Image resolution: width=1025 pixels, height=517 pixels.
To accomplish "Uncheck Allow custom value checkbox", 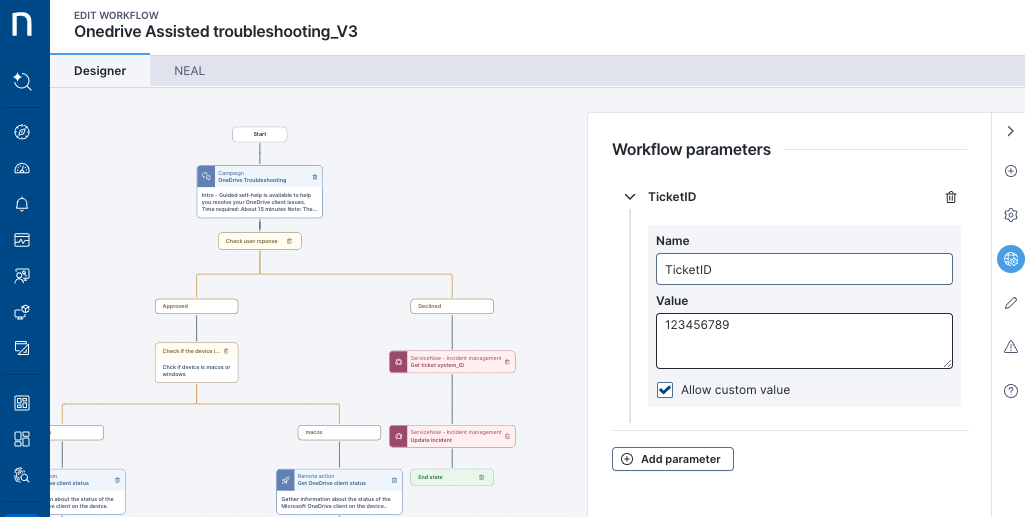I will [x=665, y=390].
